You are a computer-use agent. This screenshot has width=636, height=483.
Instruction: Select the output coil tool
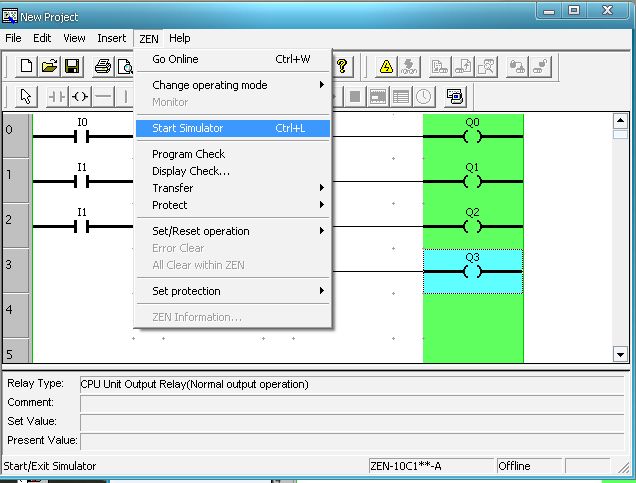point(80,97)
